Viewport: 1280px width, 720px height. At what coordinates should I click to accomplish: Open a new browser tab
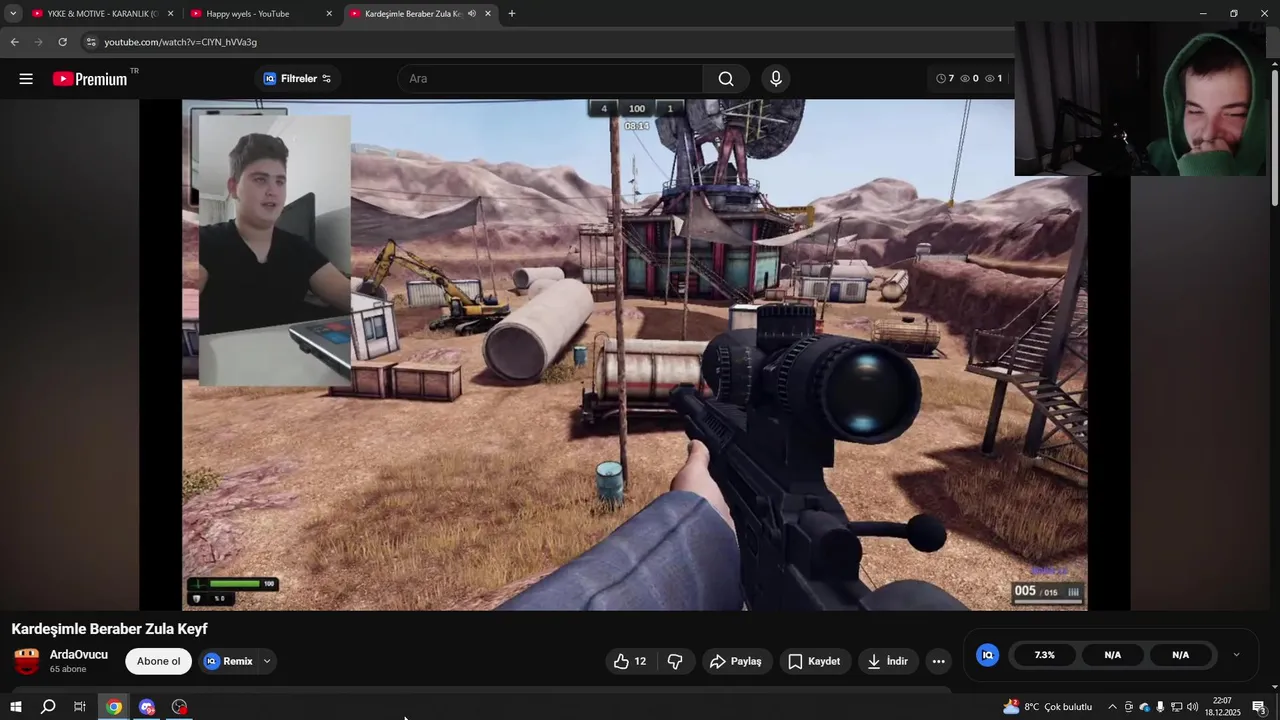pyautogui.click(x=512, y=14)
